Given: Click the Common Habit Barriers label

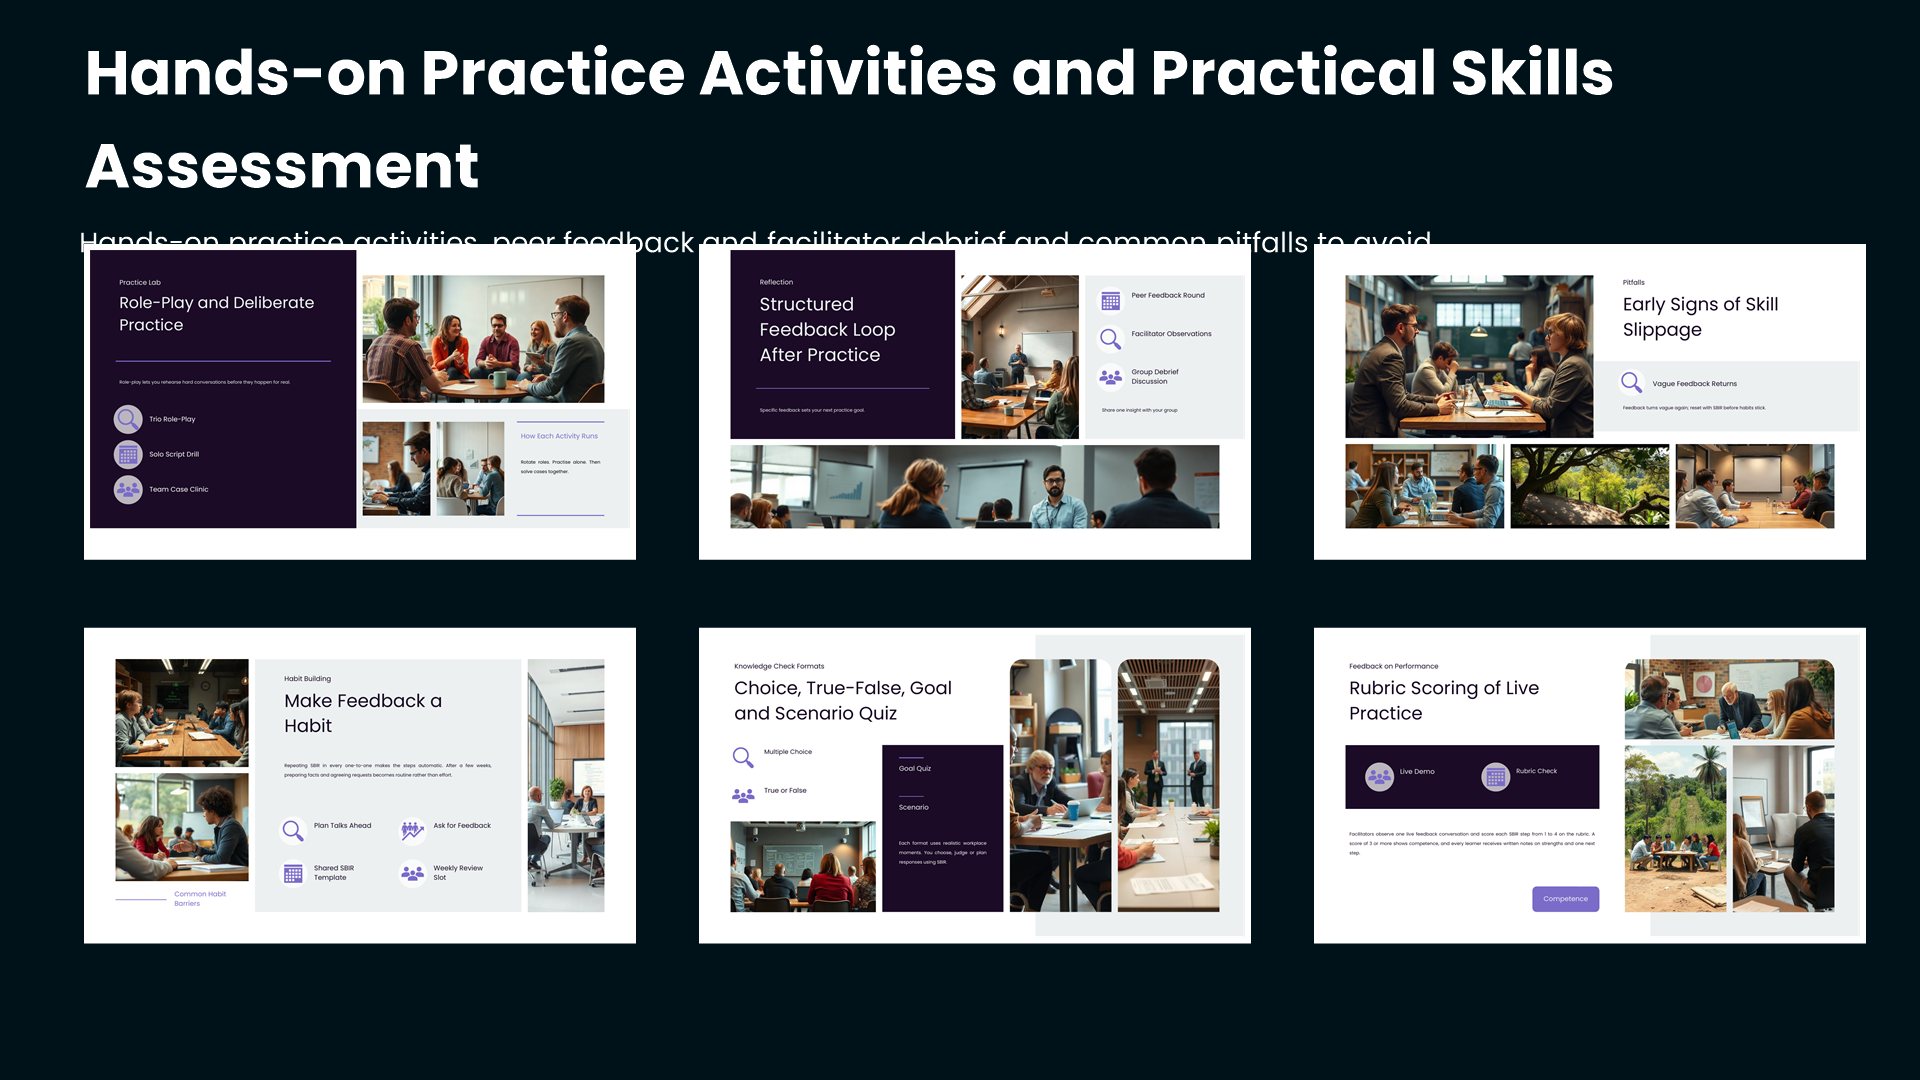Looking at the screenshot, I should (200, 898).
